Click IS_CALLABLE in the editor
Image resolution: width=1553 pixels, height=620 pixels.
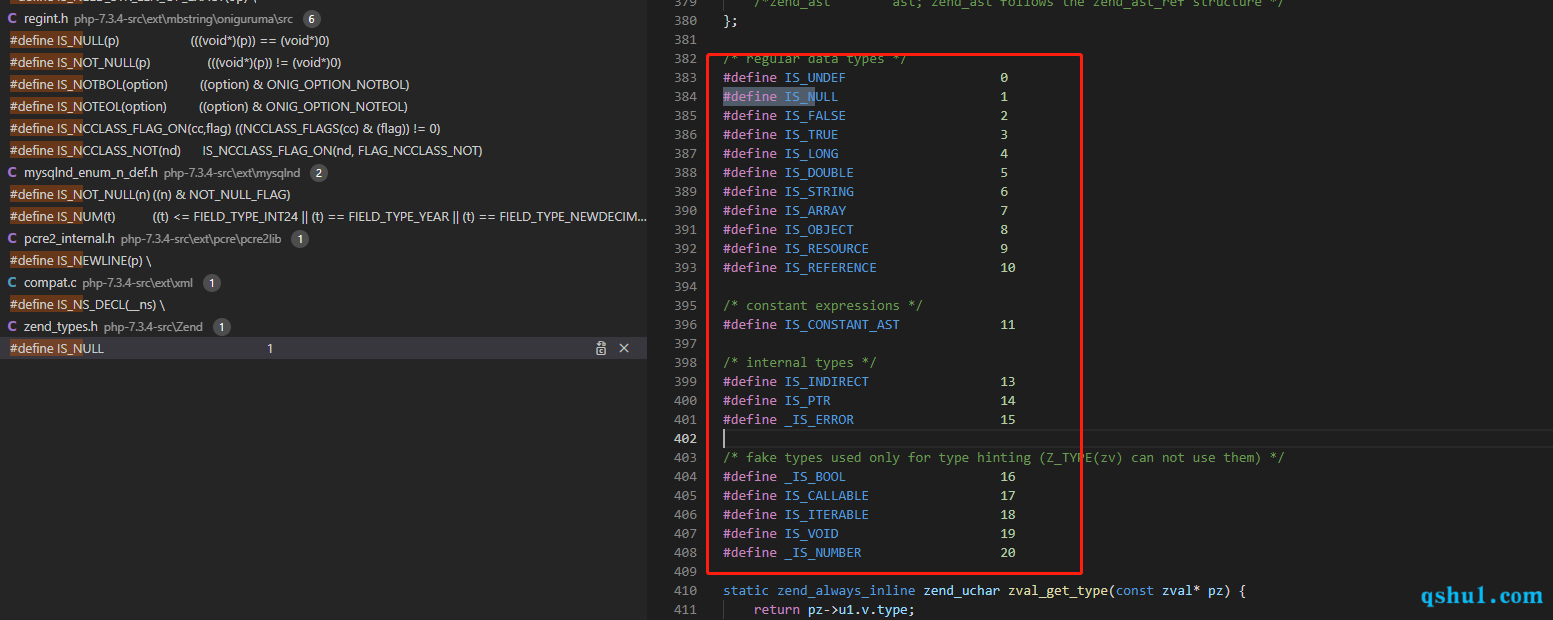pyautogui.click(x=827, y=496)
